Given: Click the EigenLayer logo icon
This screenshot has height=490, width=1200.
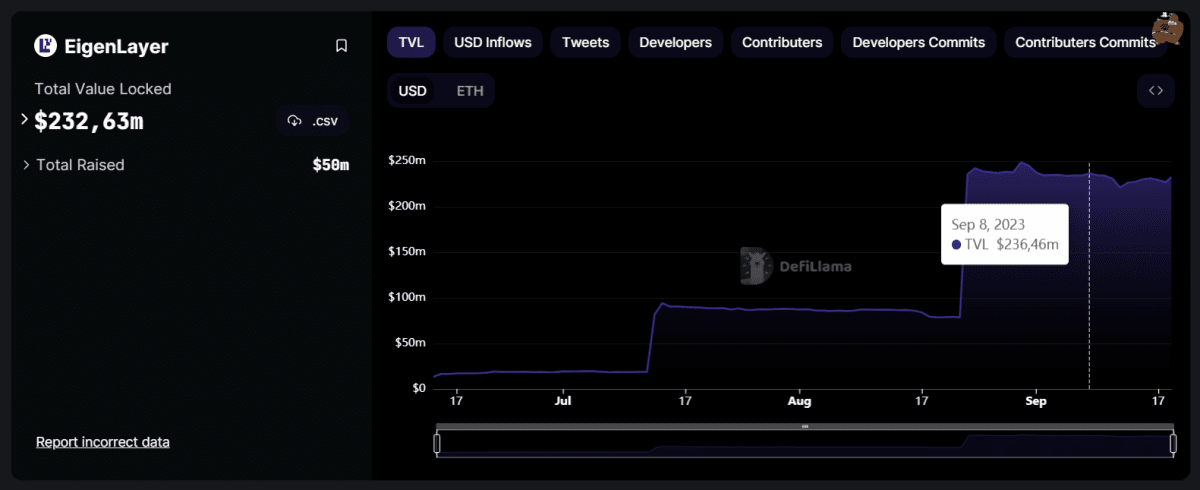Looking at the screenshot, I should (x=45, y=46).
